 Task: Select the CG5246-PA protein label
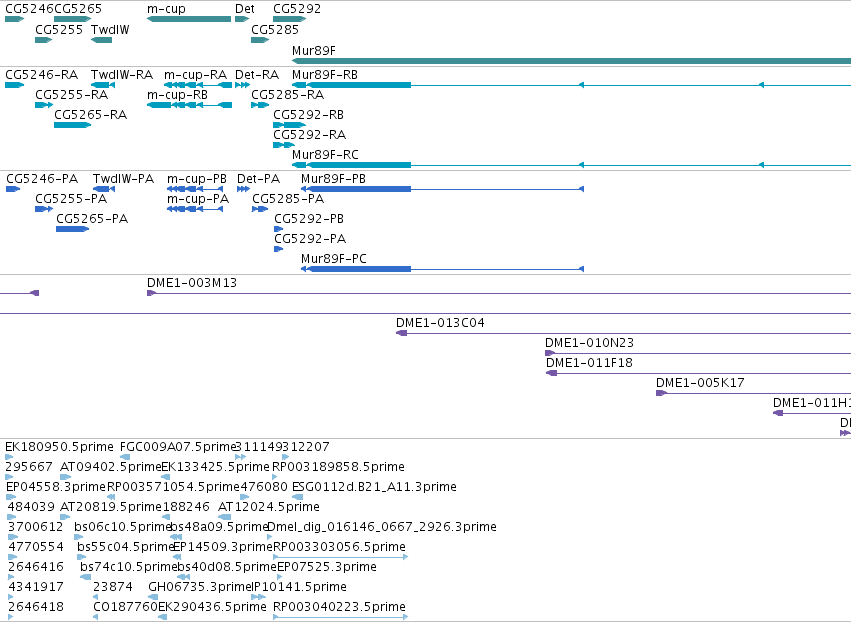(x=42, y=179)
